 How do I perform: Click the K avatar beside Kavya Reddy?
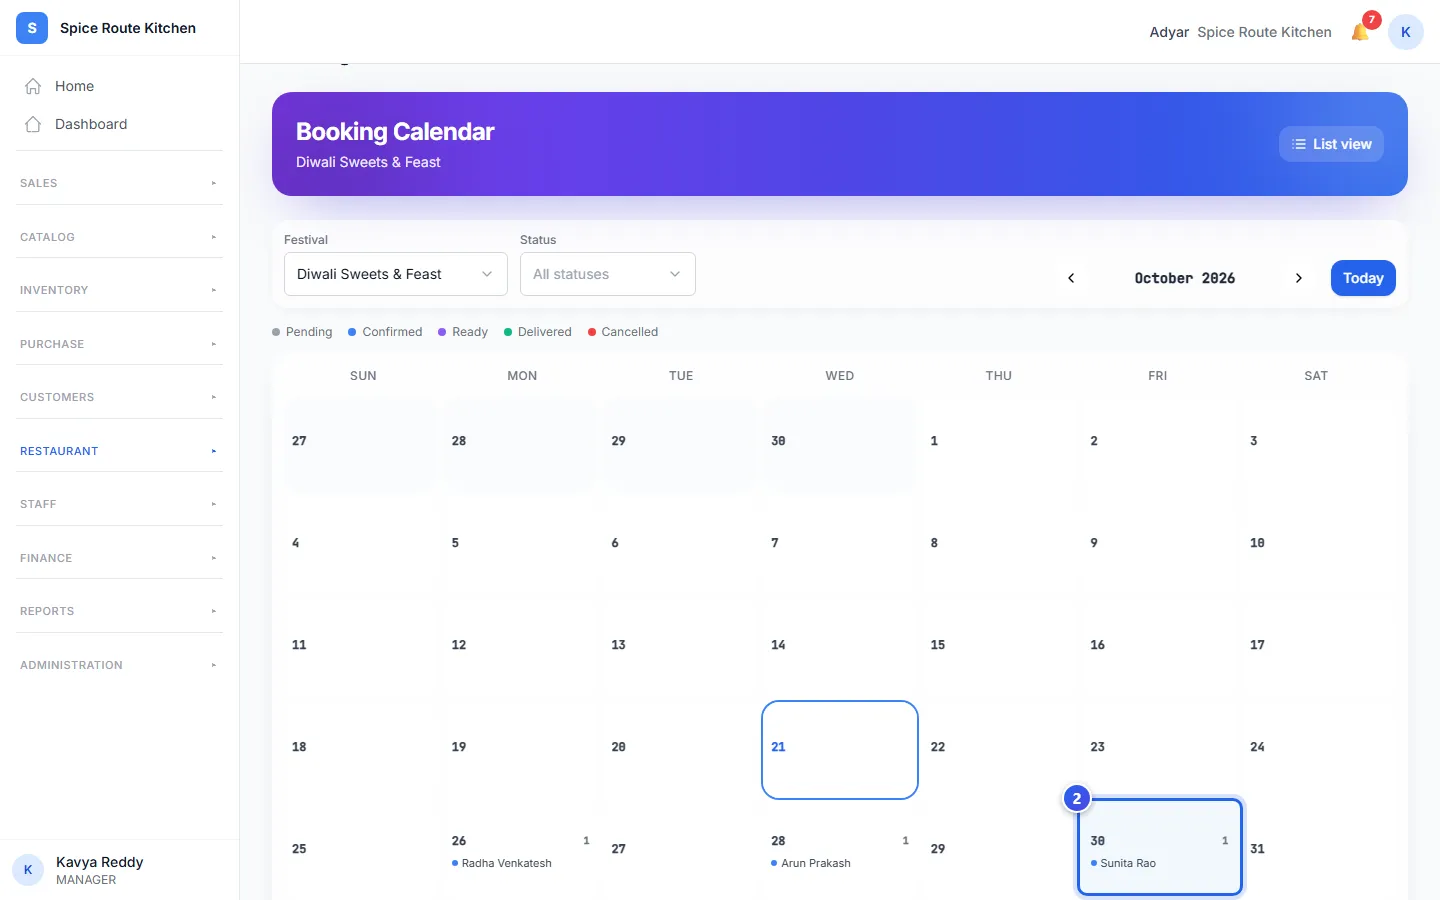[x=28, y=870]
